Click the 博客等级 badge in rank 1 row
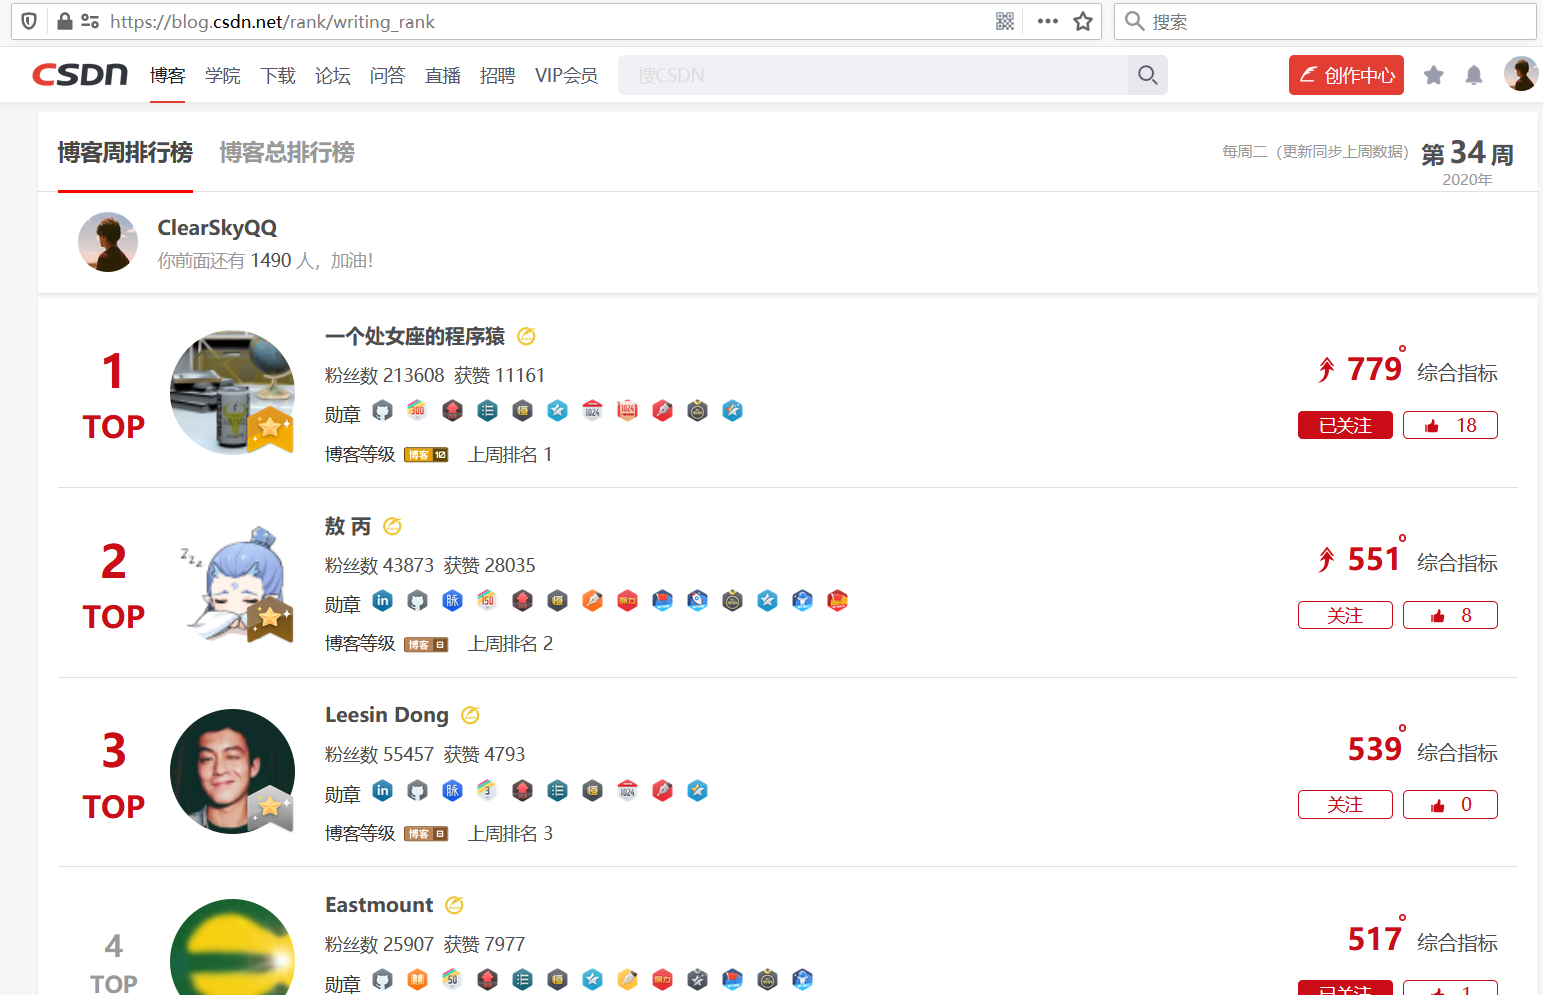This screenshot has height=995, width=1543. pos(426,455)
